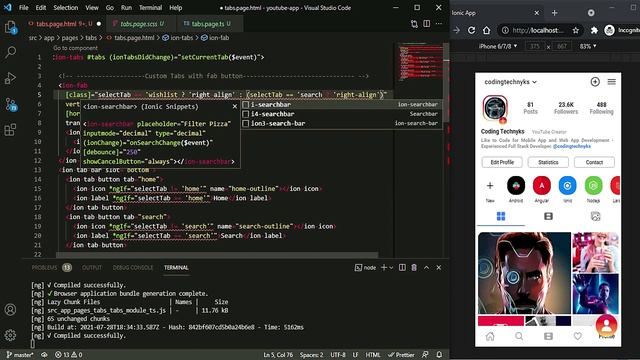Check the ion3-search-bar suggestion checkbox
The image size is (640, 360).
(x=246, y=123)
